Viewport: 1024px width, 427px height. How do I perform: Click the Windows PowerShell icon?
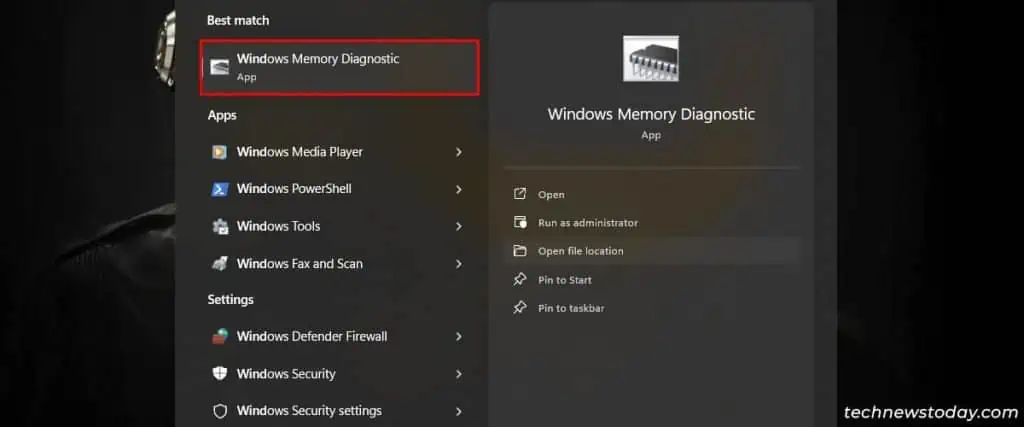coord(219,189)
